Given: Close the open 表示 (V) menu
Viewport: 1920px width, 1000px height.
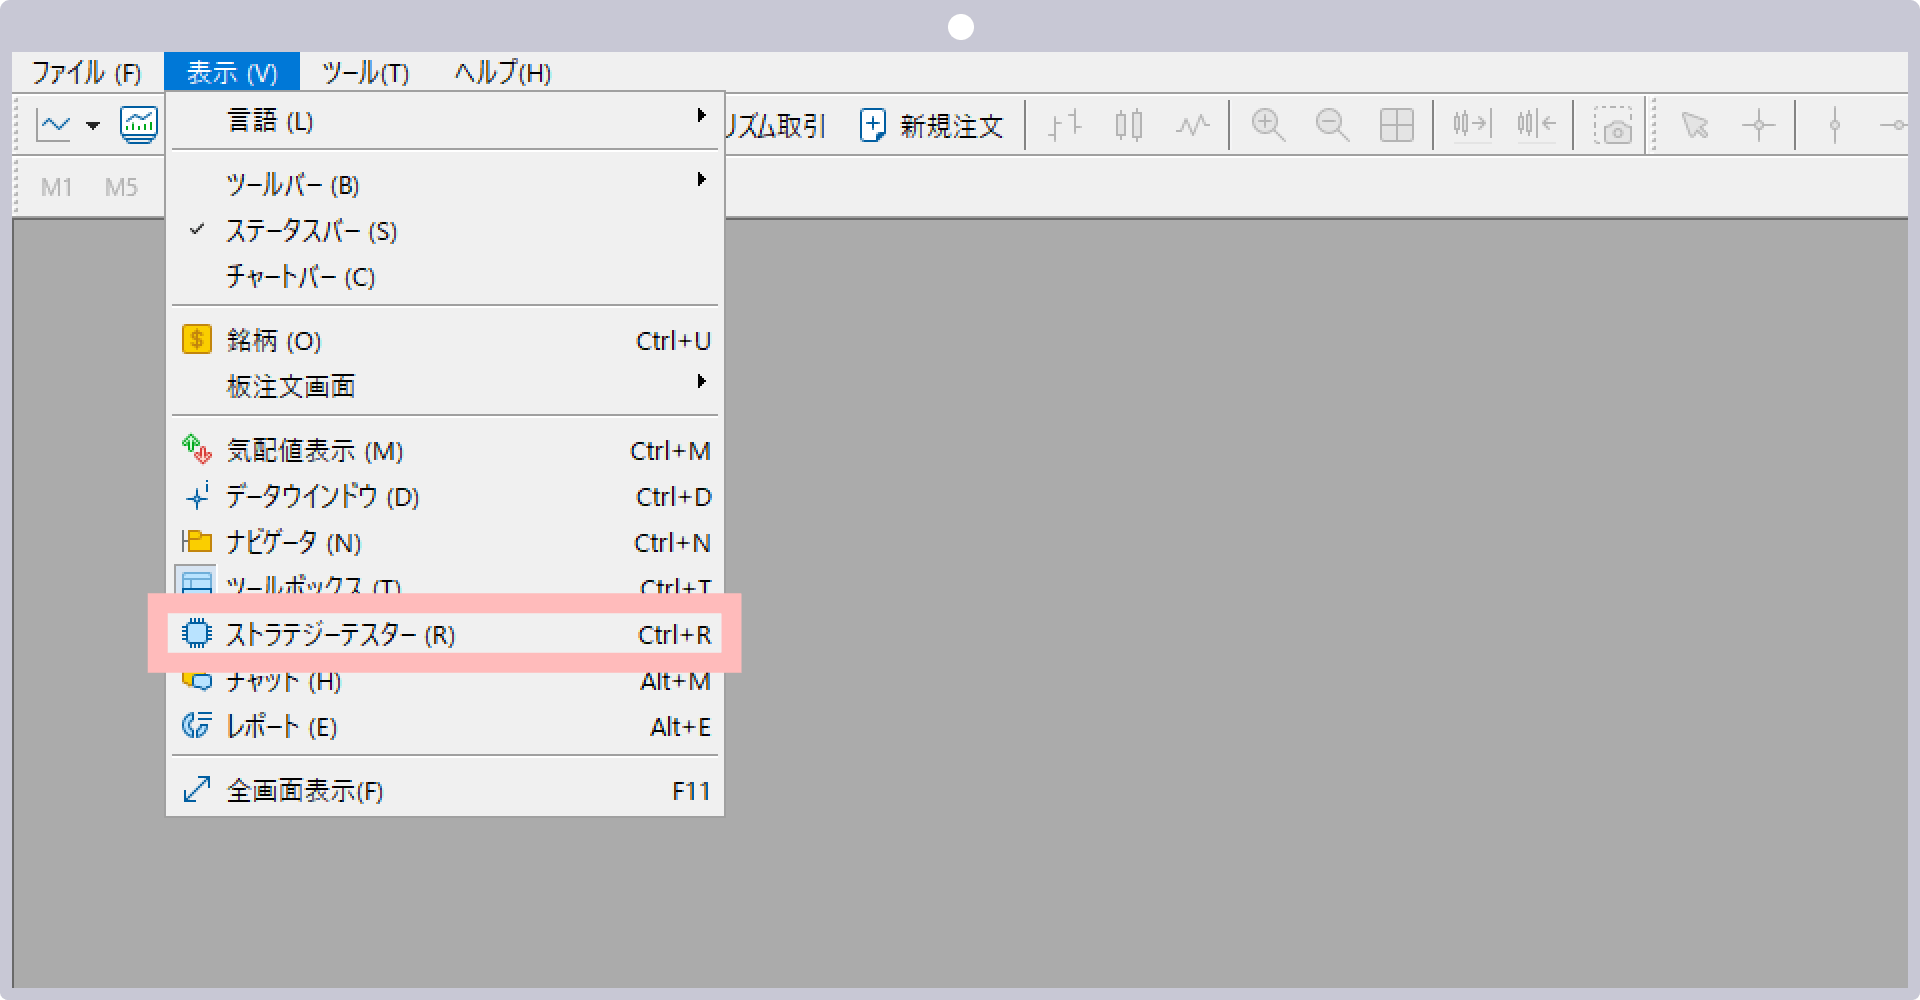Looking at the screenshot, I should click(x=232, y=73).
